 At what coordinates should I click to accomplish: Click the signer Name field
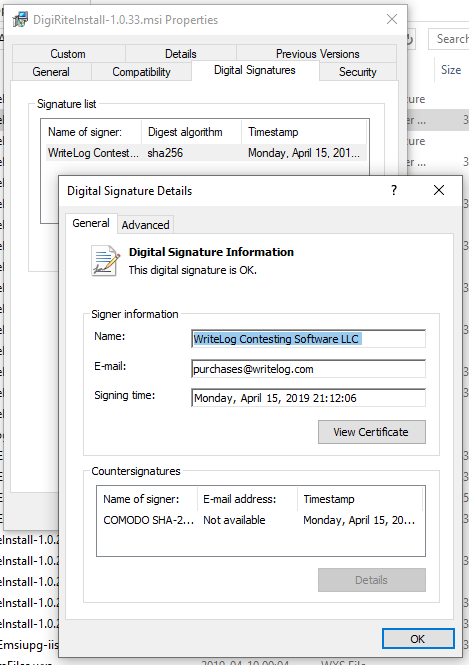(x=308, y=339)
